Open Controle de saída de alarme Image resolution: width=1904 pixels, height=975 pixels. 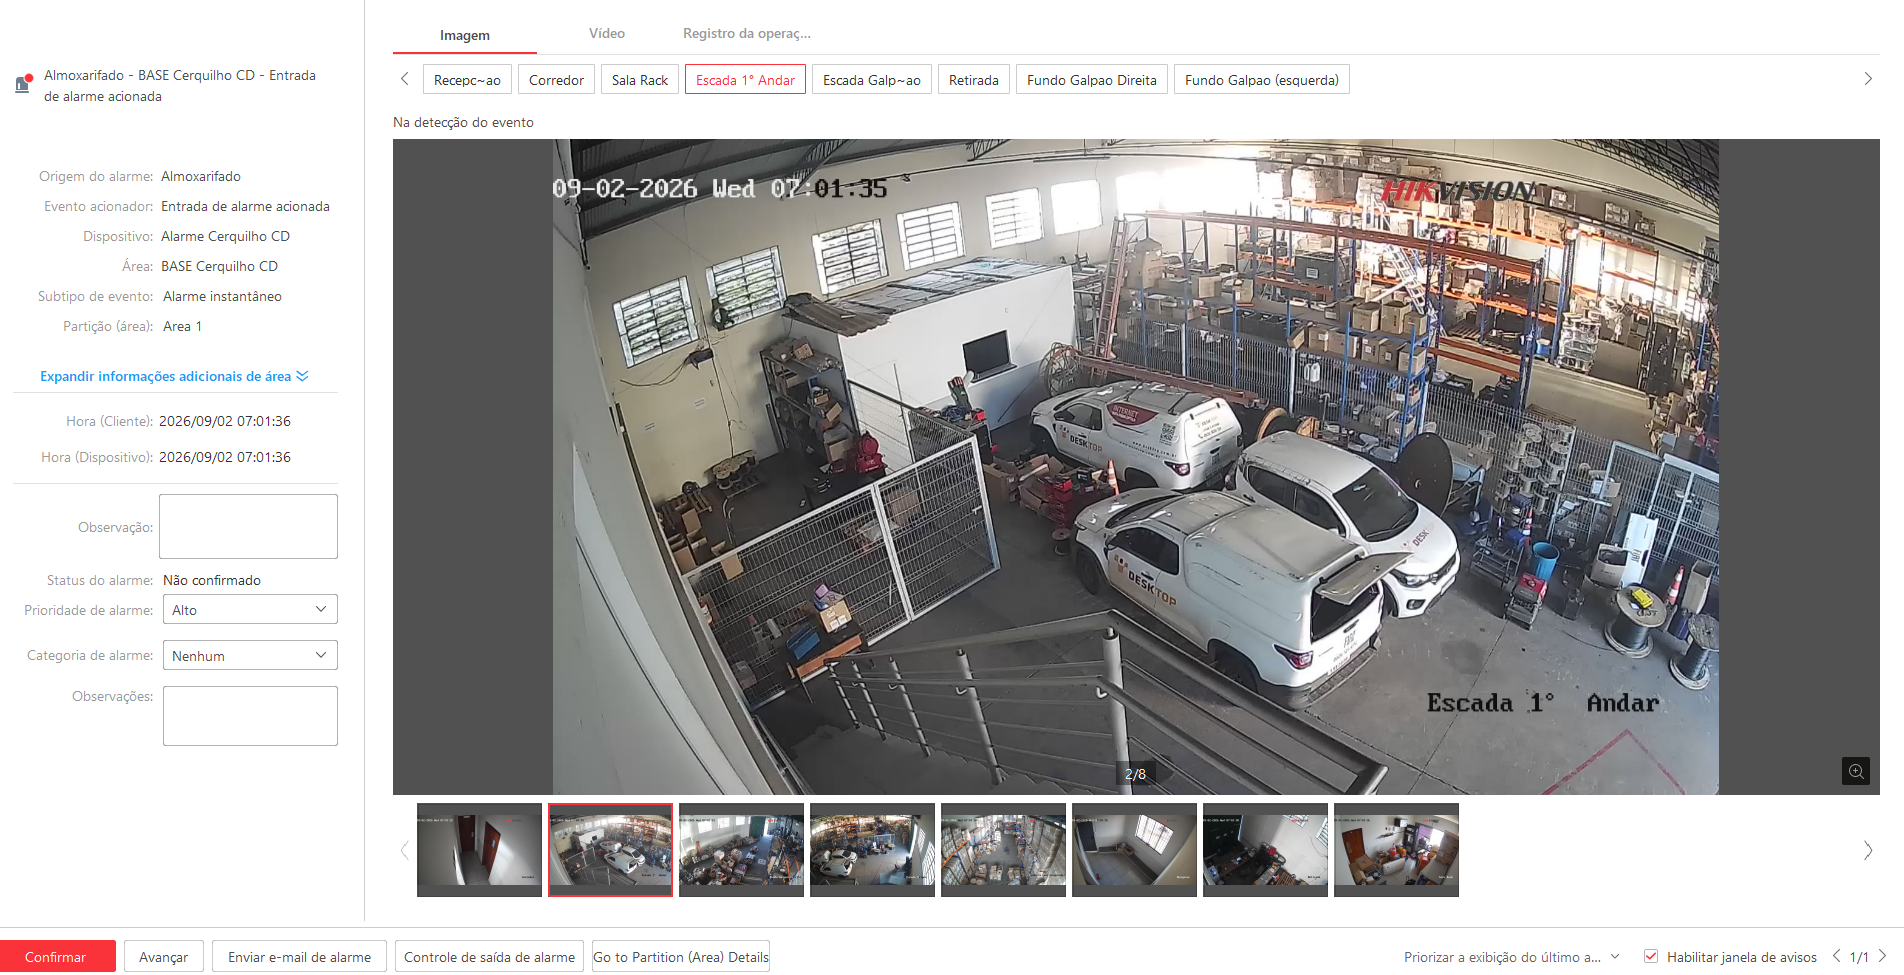pyautogui.click(x=489, y=957)
